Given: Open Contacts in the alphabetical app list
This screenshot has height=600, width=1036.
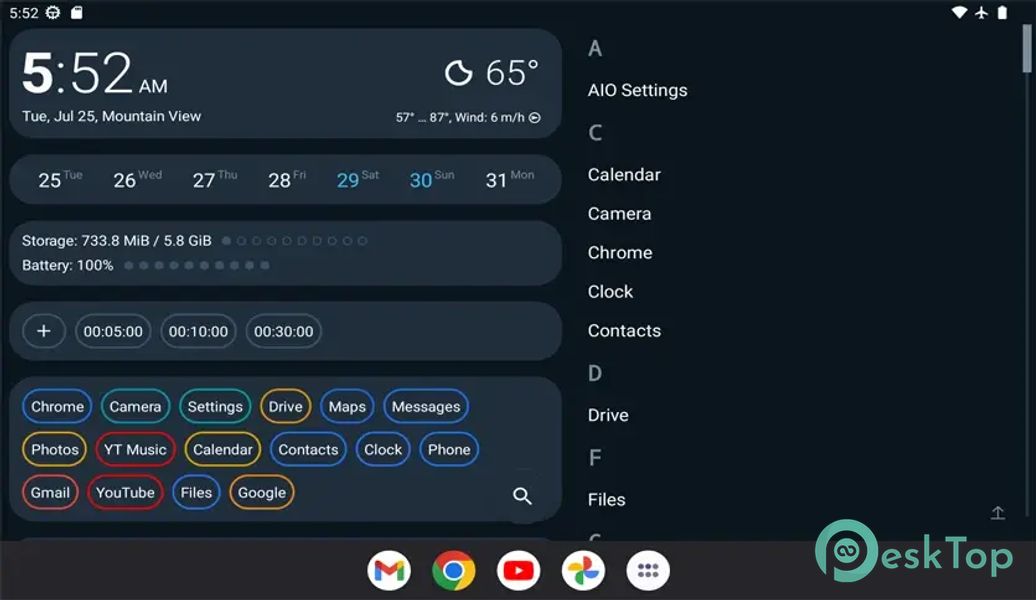Looking at the screenshot, I should pyautogui.click(x=624, y=331).
